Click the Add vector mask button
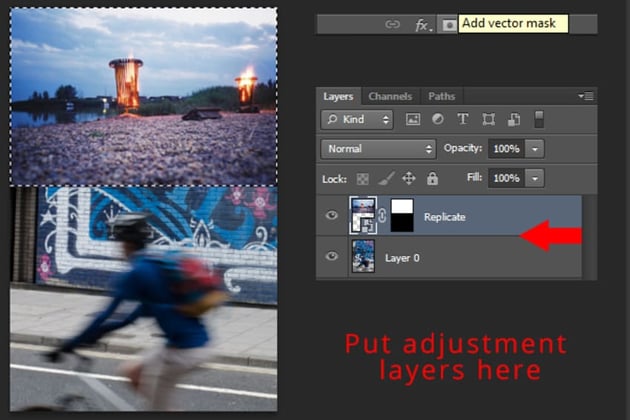 449,25
